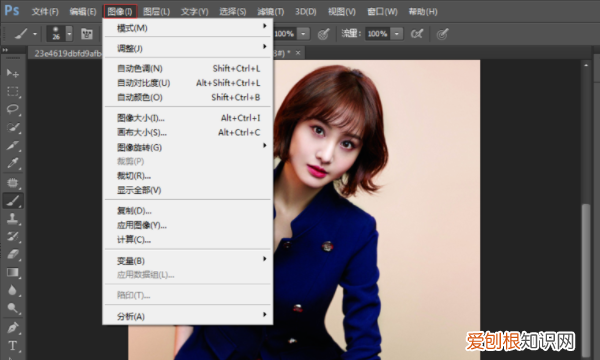Image resolution: width=600 pixels, height=360 pixels.
Task: Open the 图像(I) menu
Action: pos(120,11)
